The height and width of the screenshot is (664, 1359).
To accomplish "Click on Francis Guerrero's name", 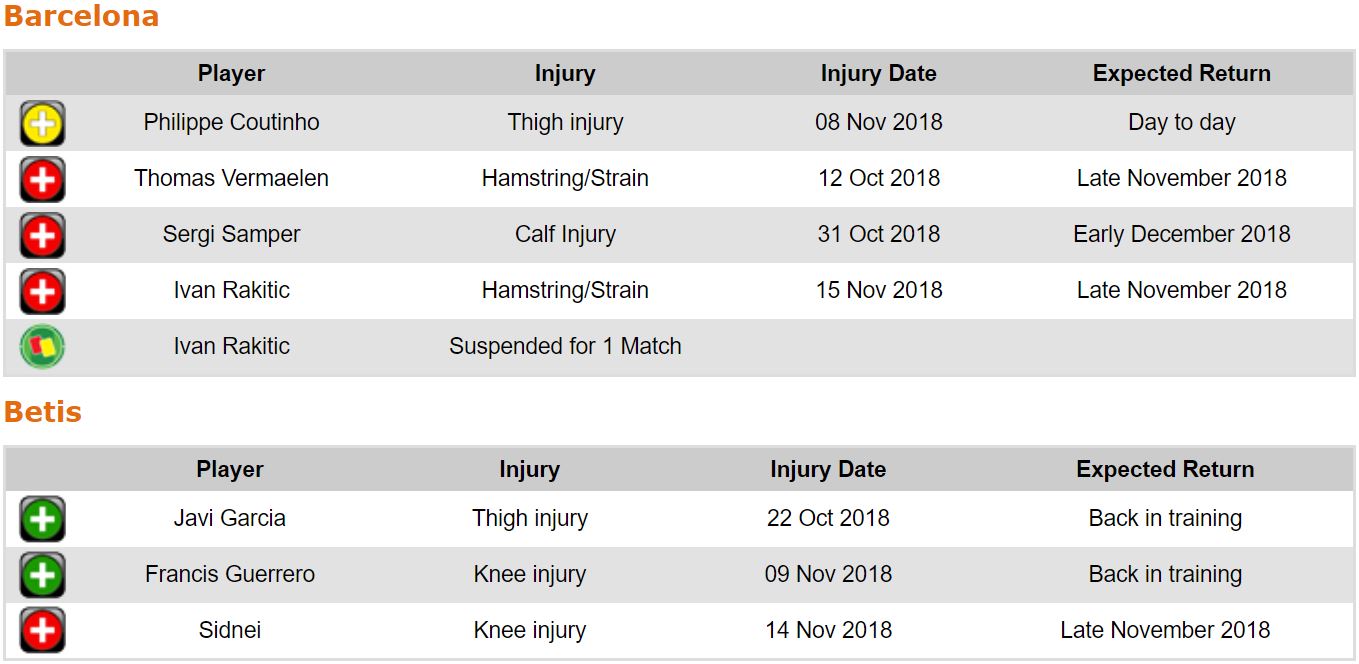I will 230,574.
